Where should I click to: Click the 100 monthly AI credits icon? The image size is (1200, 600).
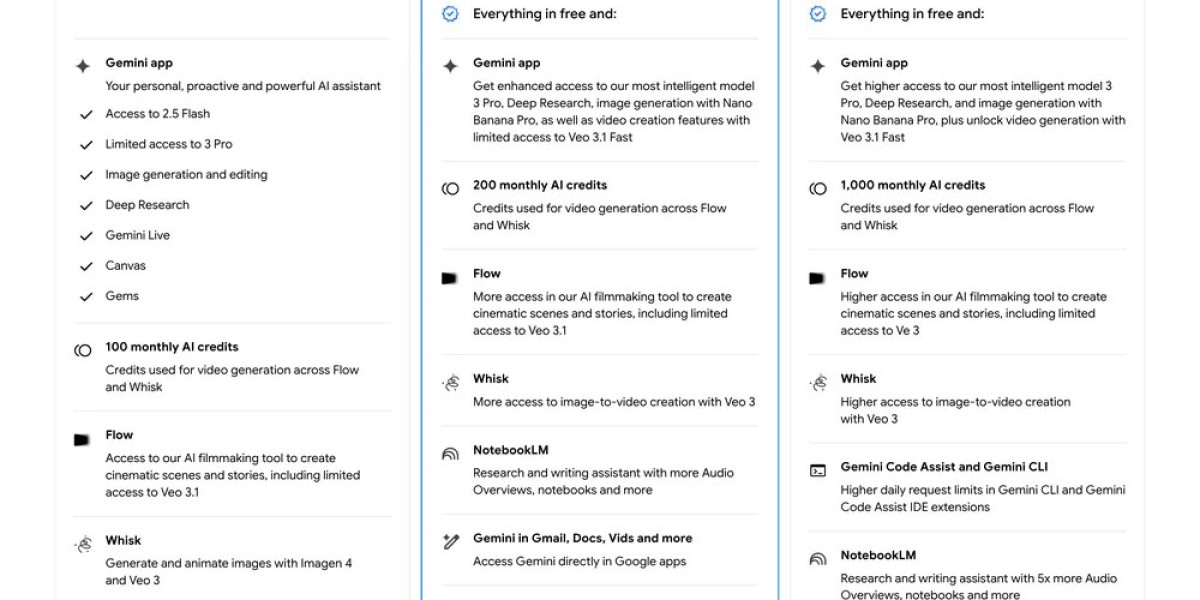83,350
